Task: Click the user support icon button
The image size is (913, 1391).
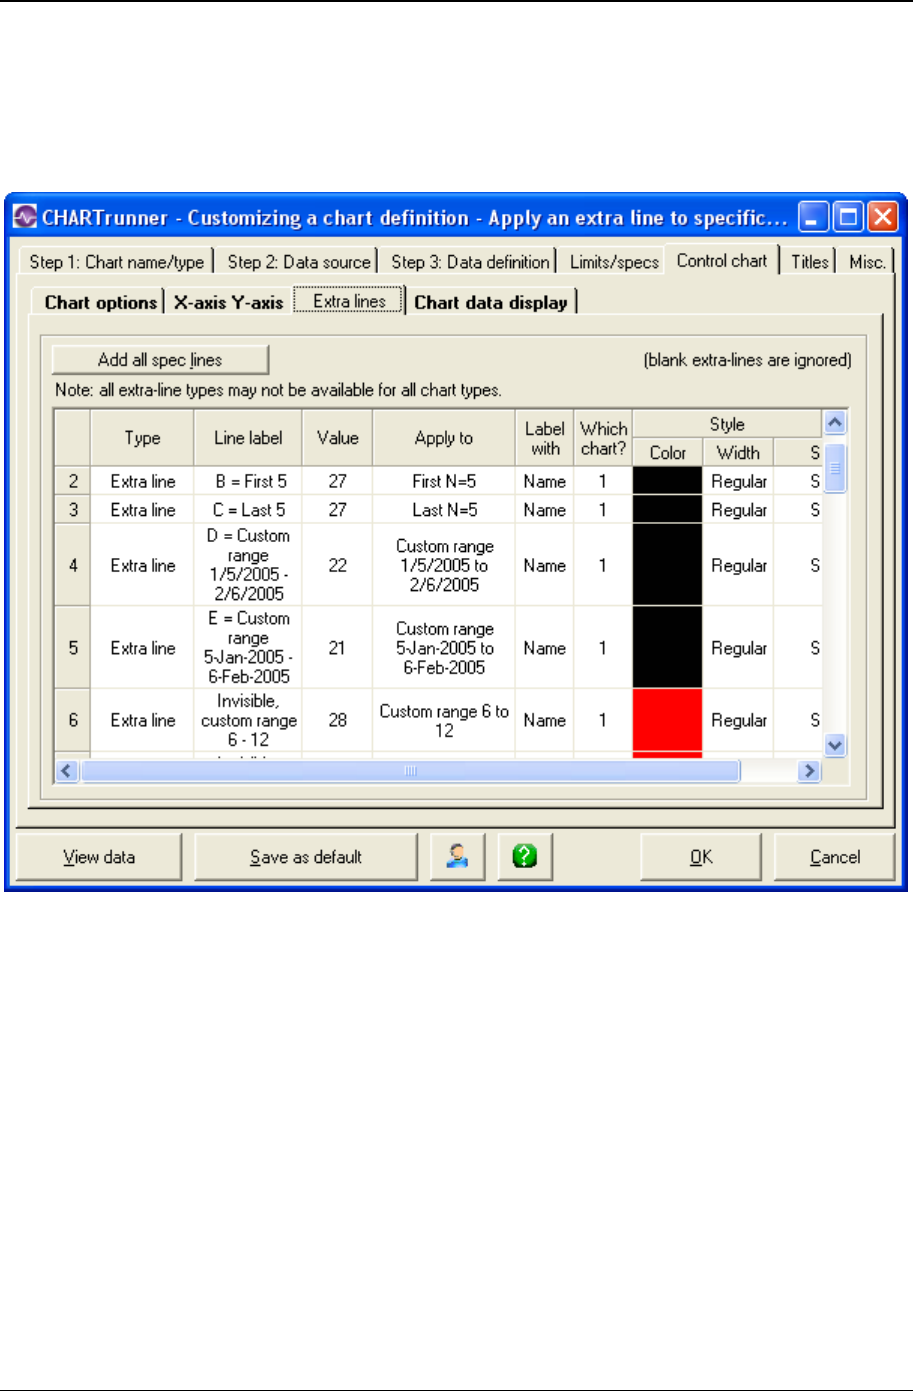Action: 458,857
